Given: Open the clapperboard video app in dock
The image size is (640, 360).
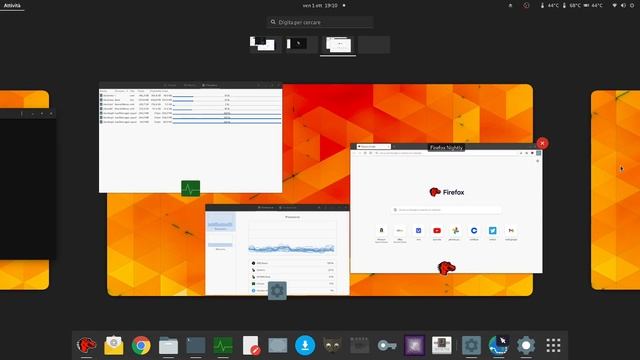Looking at the screenshot, I should click(359, 345).
